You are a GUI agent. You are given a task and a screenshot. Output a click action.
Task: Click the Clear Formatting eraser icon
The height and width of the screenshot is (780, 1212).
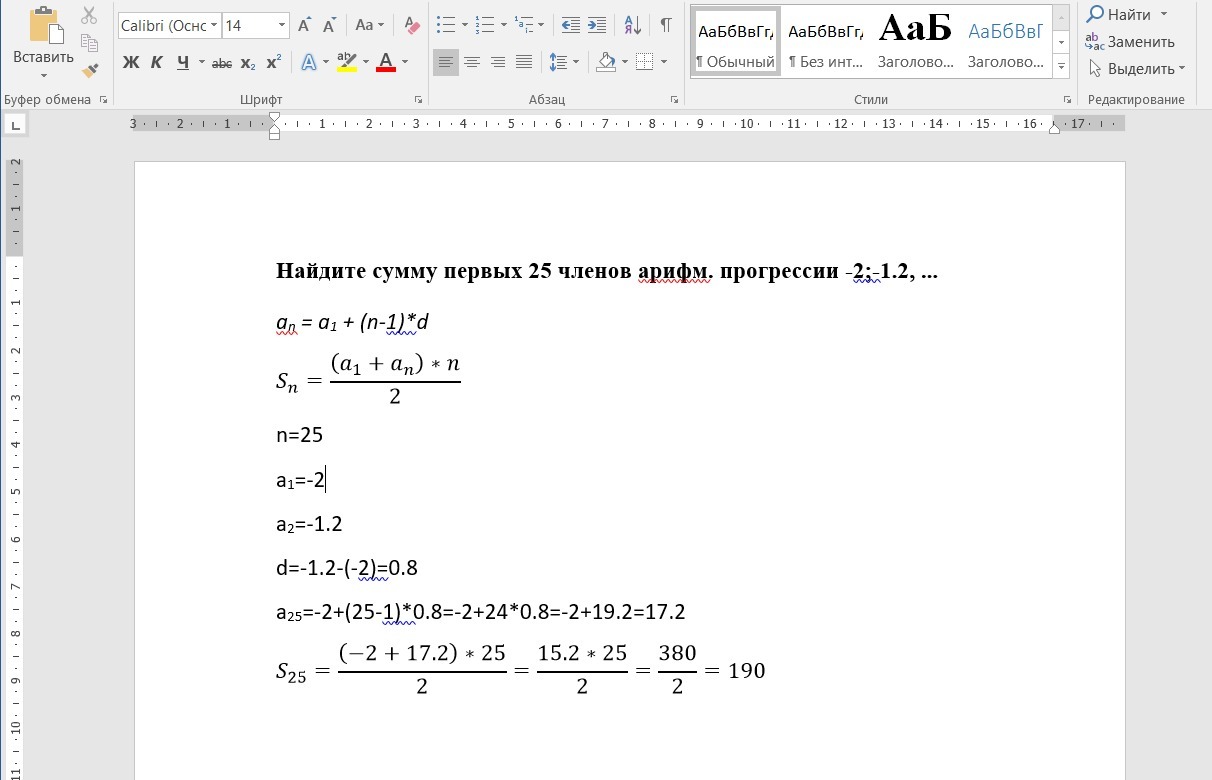click(412, 26)
